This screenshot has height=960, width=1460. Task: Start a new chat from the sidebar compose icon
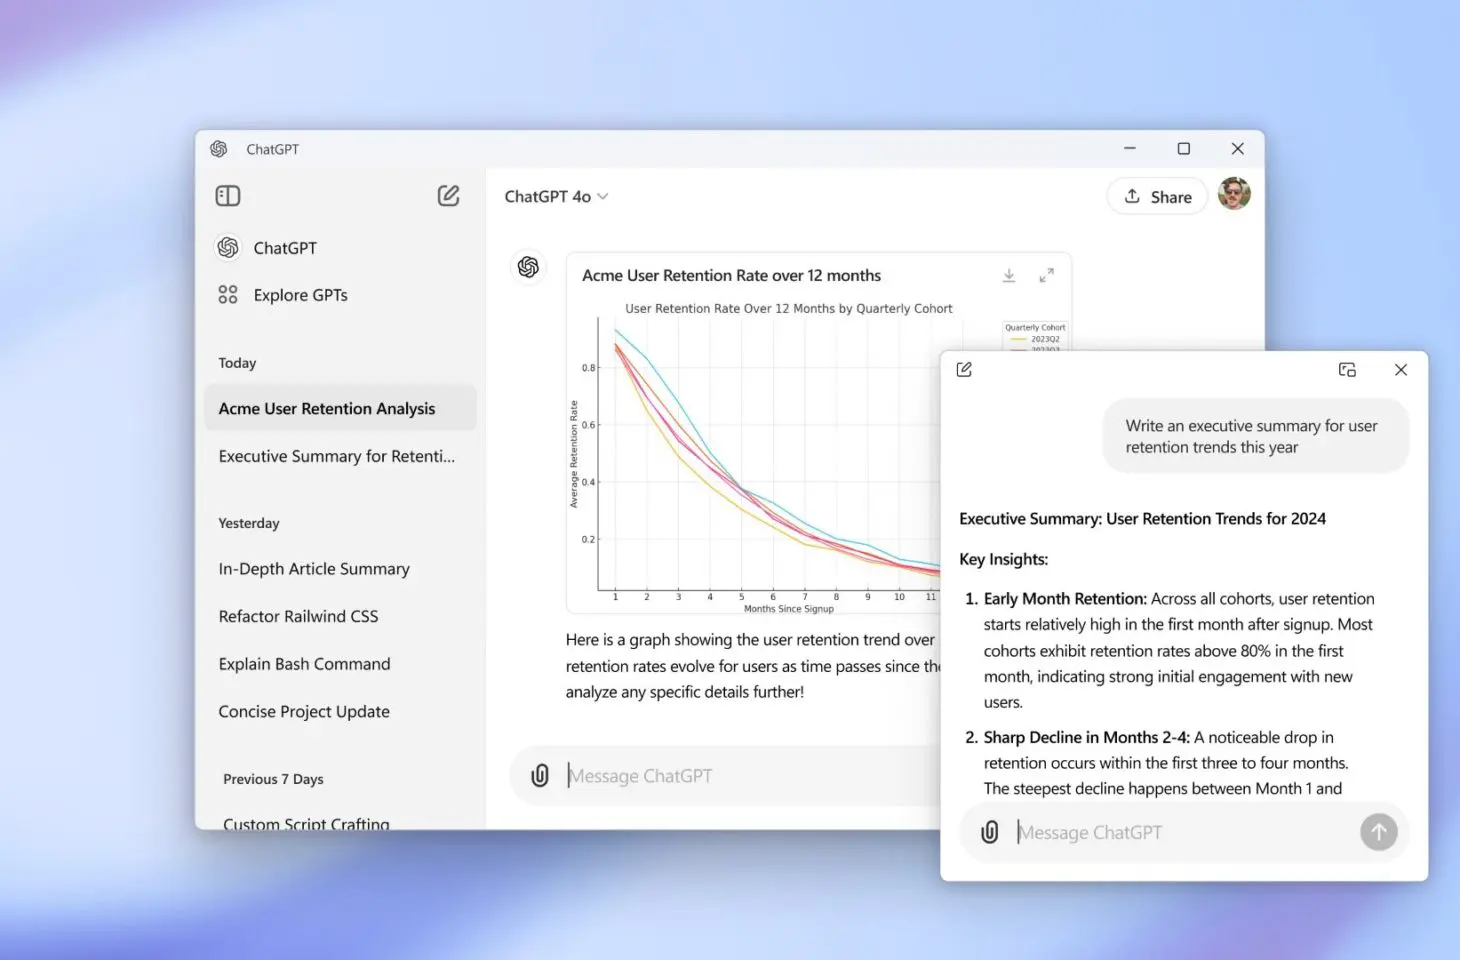pos(448,196)
